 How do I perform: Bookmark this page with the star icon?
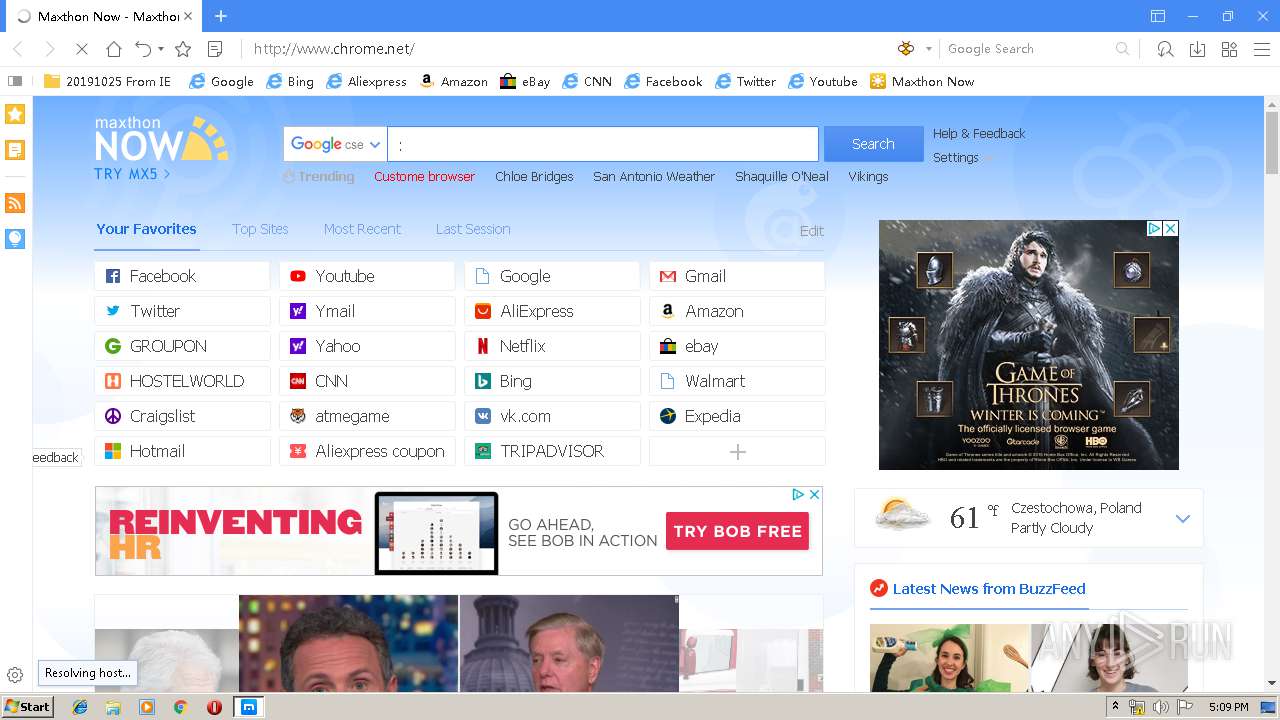183,49
